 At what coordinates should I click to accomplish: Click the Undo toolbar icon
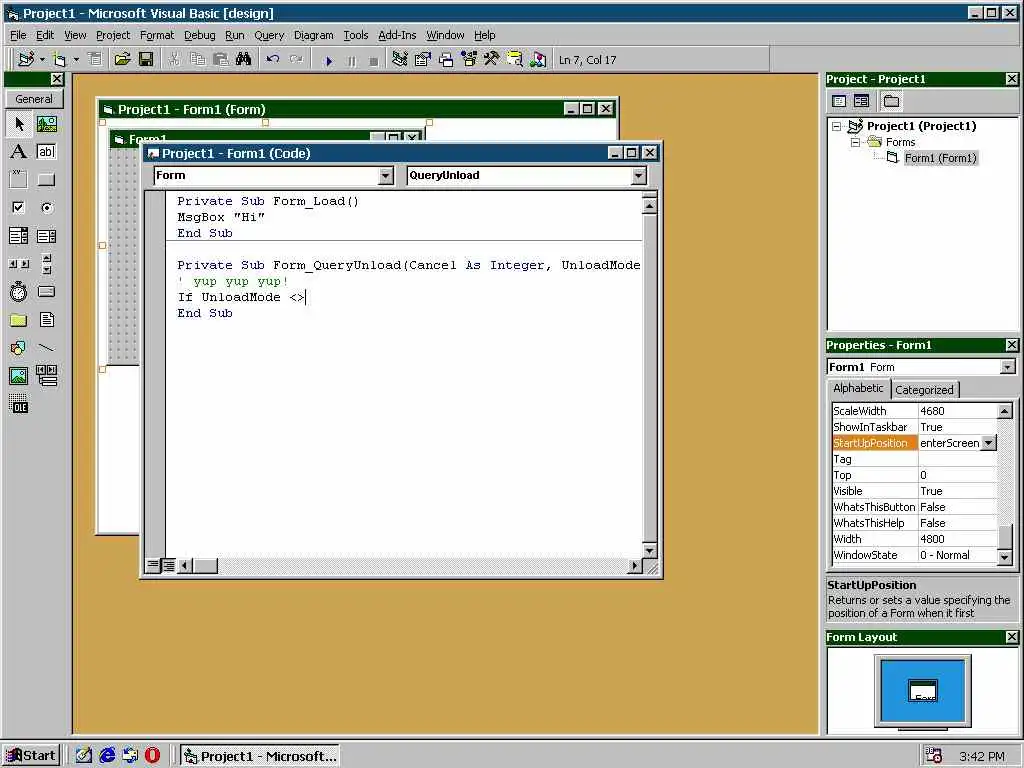272,59
